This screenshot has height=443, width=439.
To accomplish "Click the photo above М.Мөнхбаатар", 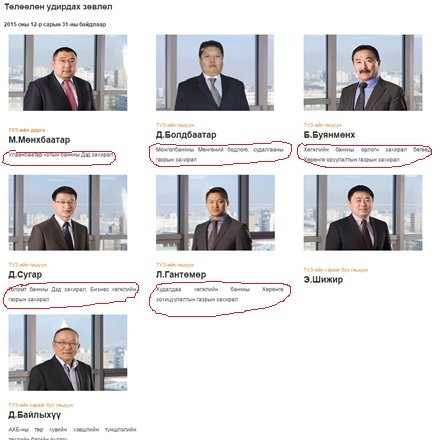I will [x=68, y=73].
